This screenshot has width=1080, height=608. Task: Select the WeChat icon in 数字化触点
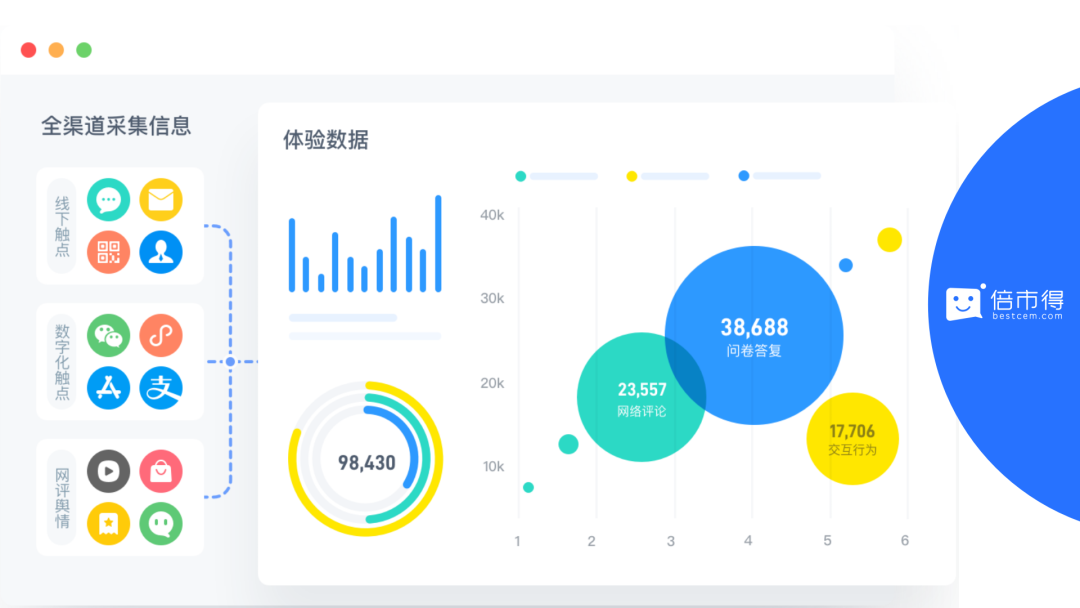pyautogui.click(x=108, y=335)
